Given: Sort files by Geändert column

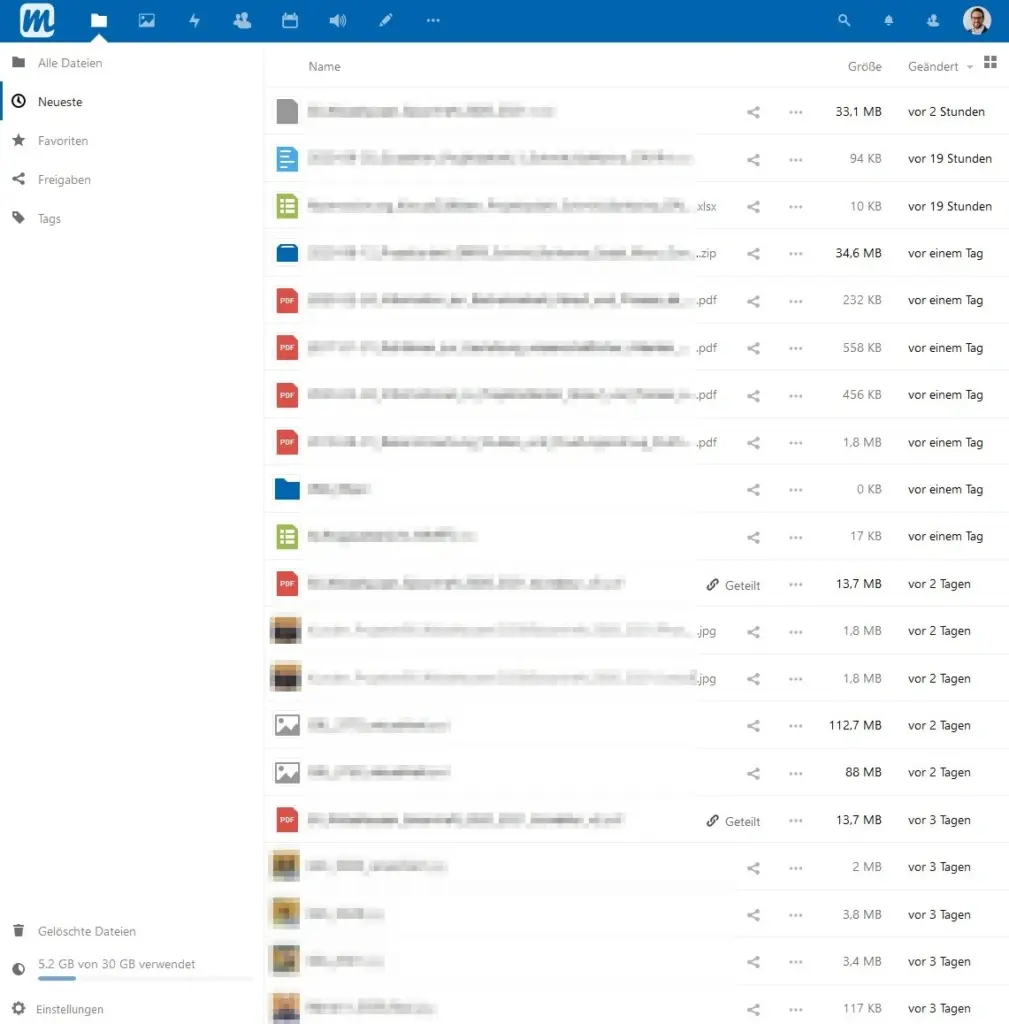Looking at the screenshot, I should [x=933, y=67].
